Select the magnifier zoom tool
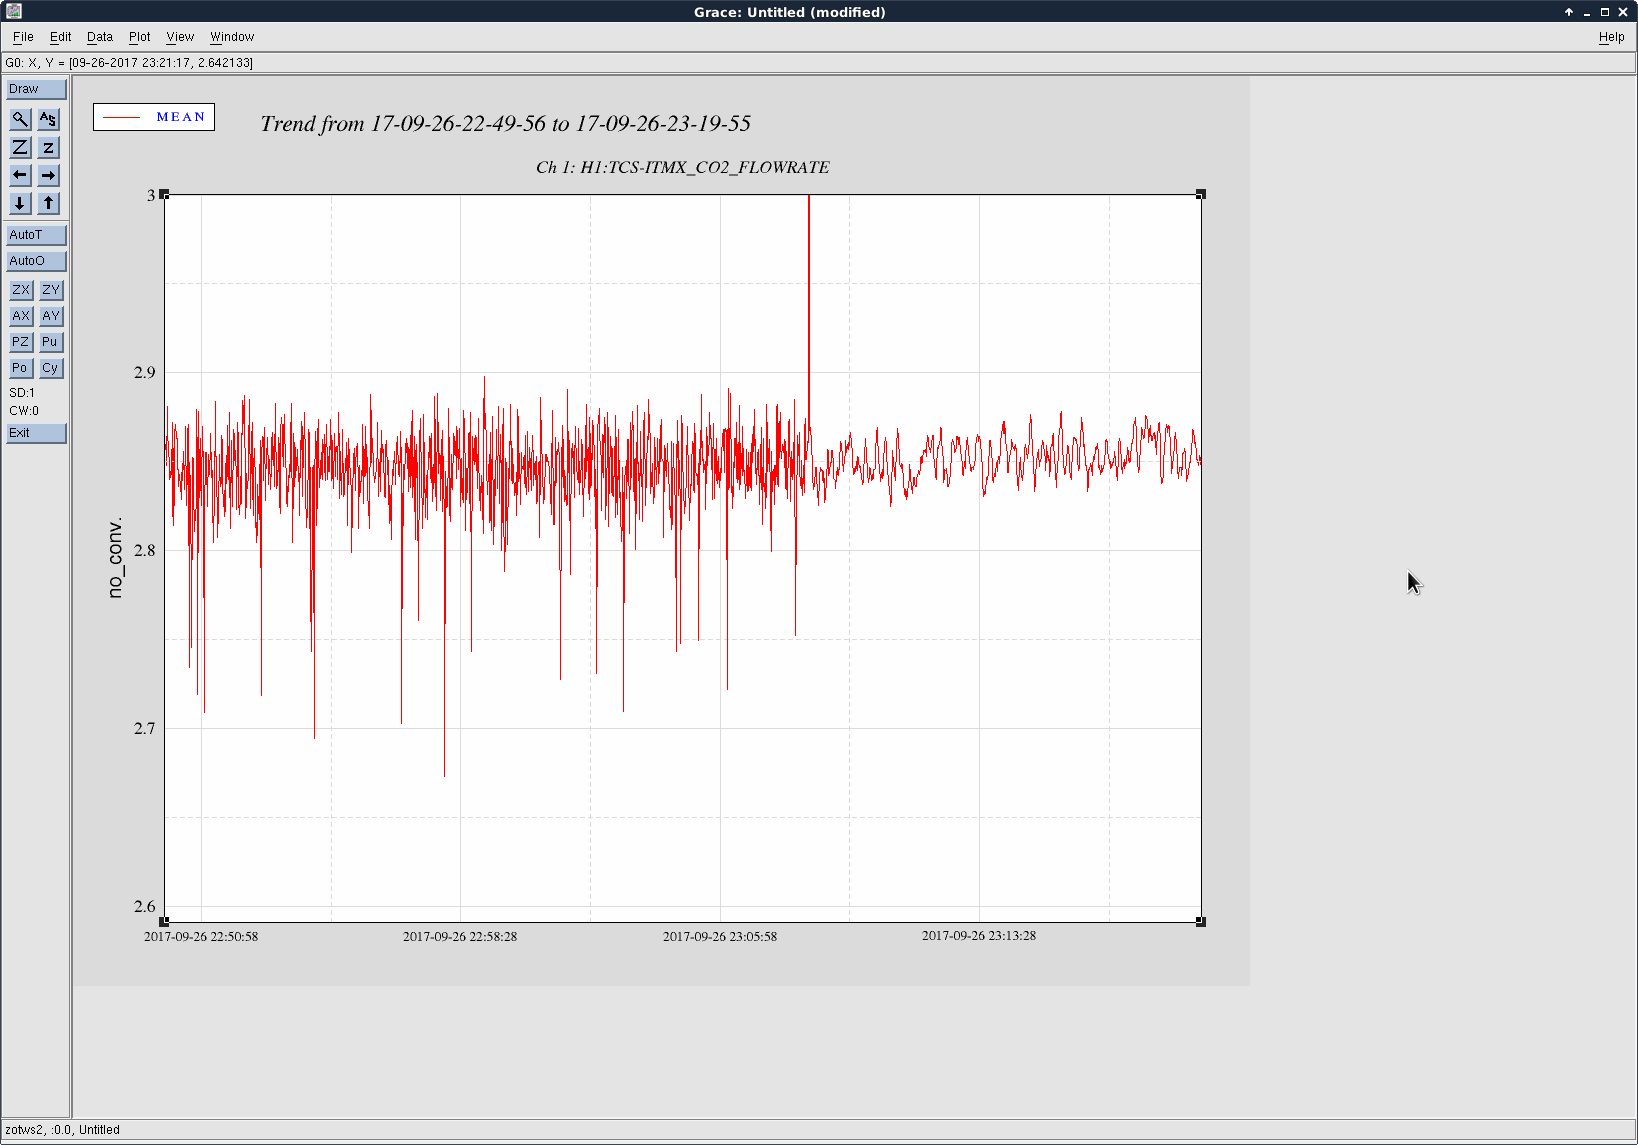1638x1145 pixels. click(x=20, y=119)
